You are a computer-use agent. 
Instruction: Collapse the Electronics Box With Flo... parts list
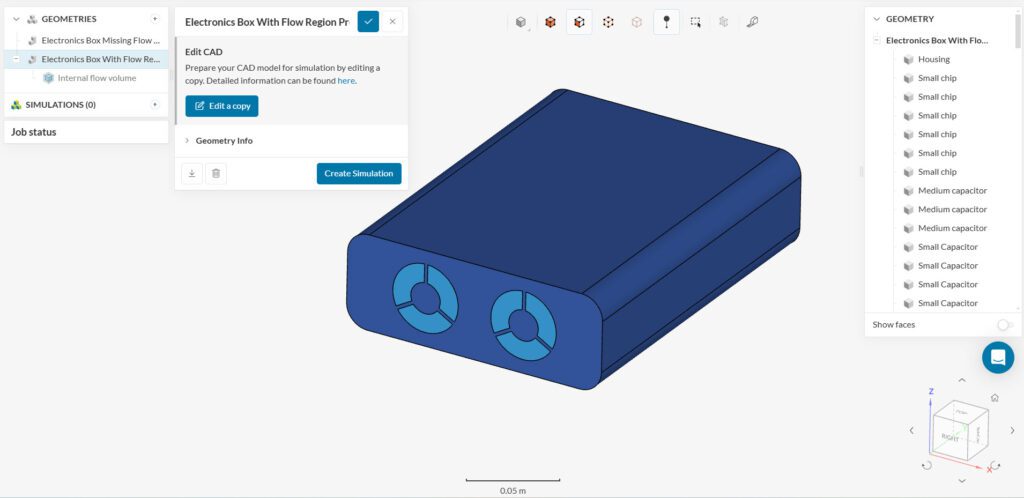coord(876,40)
